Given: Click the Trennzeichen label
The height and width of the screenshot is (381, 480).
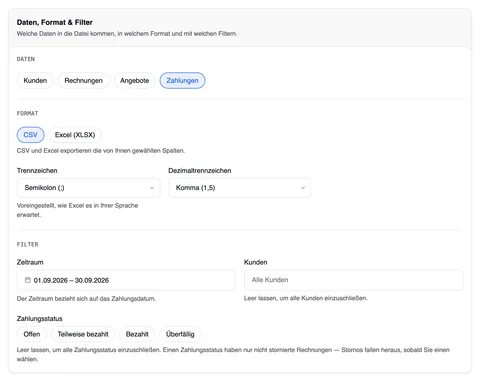Looking at the screenshot, I should 37,171.
